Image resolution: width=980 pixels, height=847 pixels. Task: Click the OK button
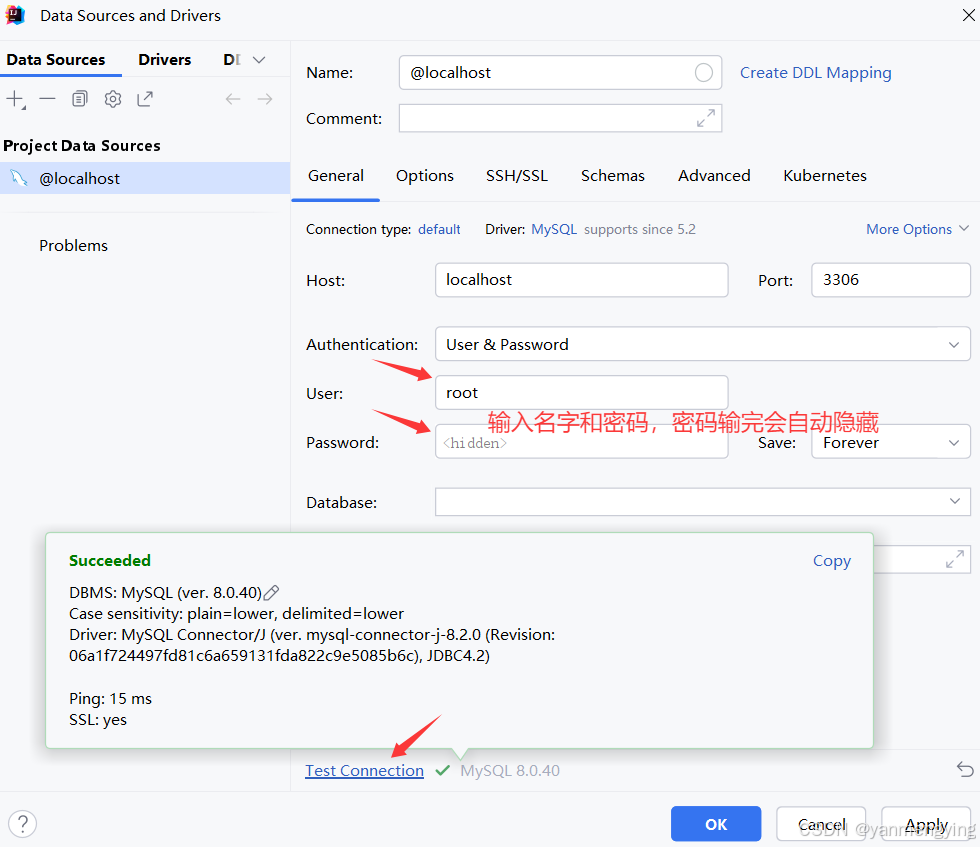(716, 824)
